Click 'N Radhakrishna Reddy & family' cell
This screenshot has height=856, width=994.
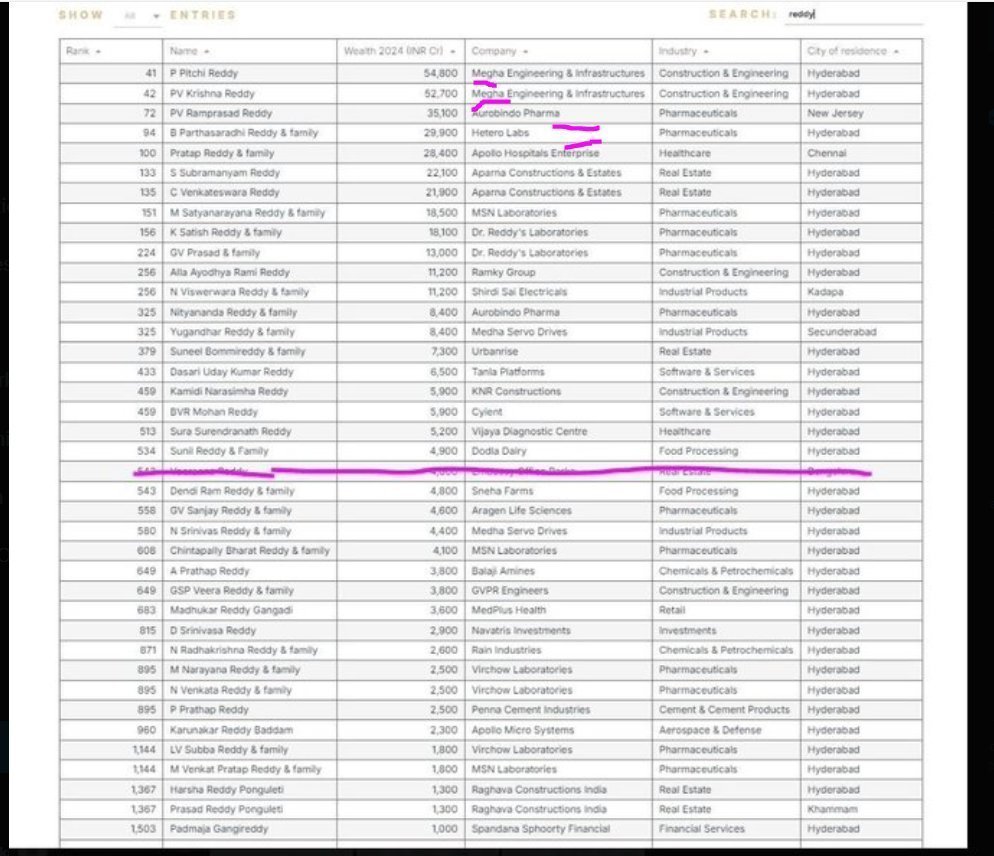pos(249,651)
